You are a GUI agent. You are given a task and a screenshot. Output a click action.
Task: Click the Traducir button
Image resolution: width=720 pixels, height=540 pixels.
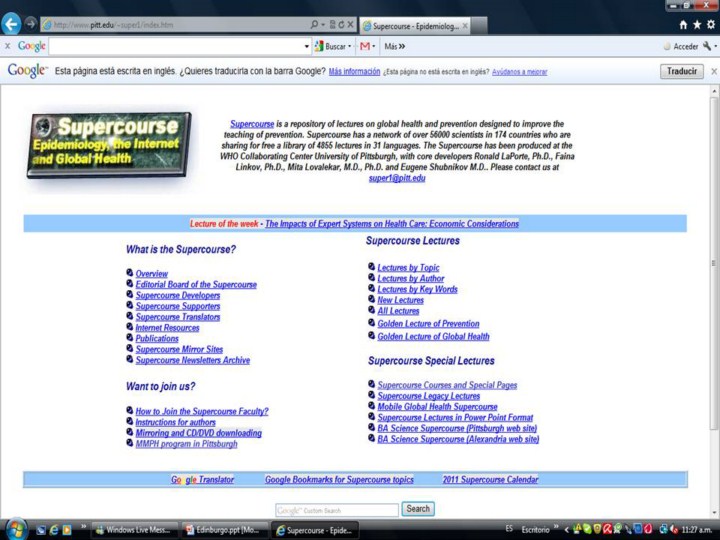(x=681, y=71)
